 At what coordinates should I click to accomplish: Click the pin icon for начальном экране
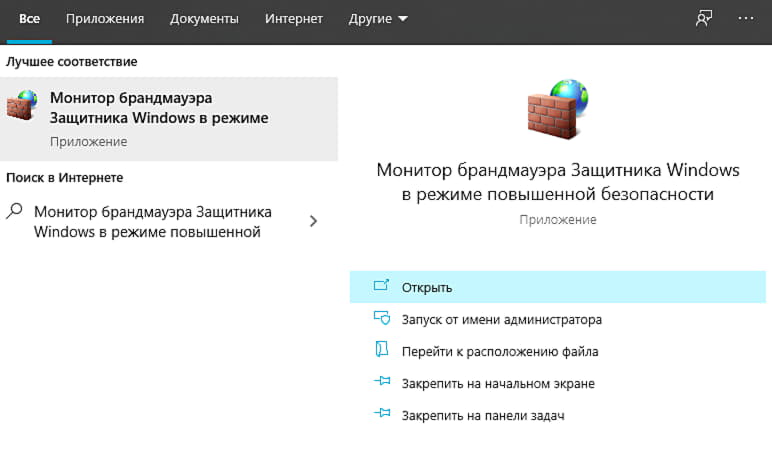pyautogui.click(x=382, y=381)
